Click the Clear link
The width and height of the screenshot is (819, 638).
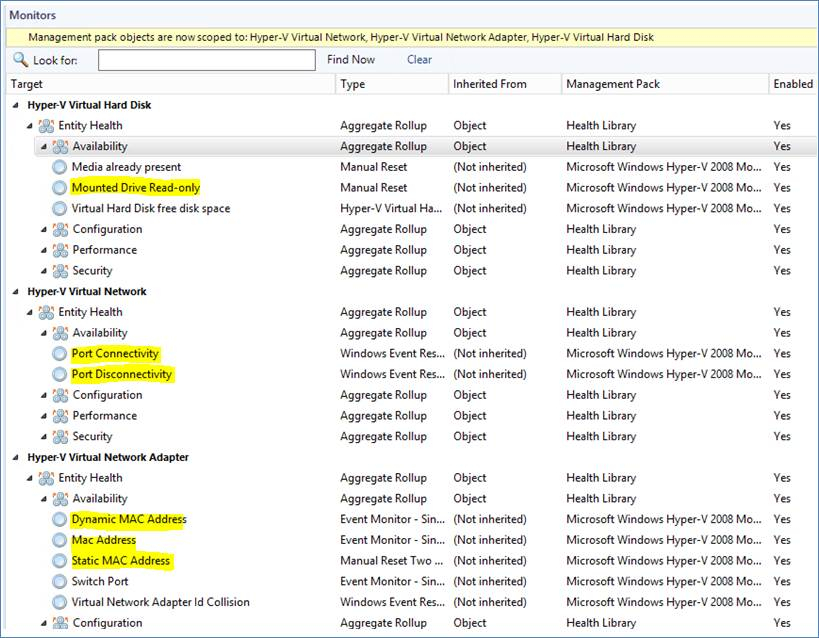point(419,60)
